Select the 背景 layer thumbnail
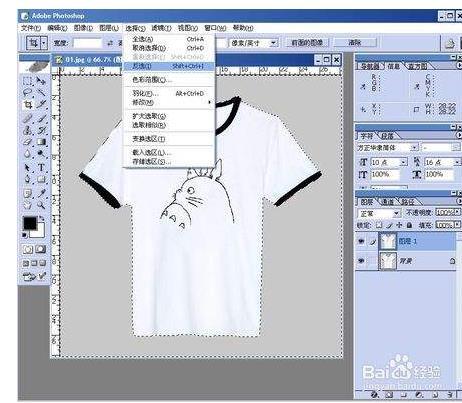This screenshot has height=403, width=462. pos(388,261)
